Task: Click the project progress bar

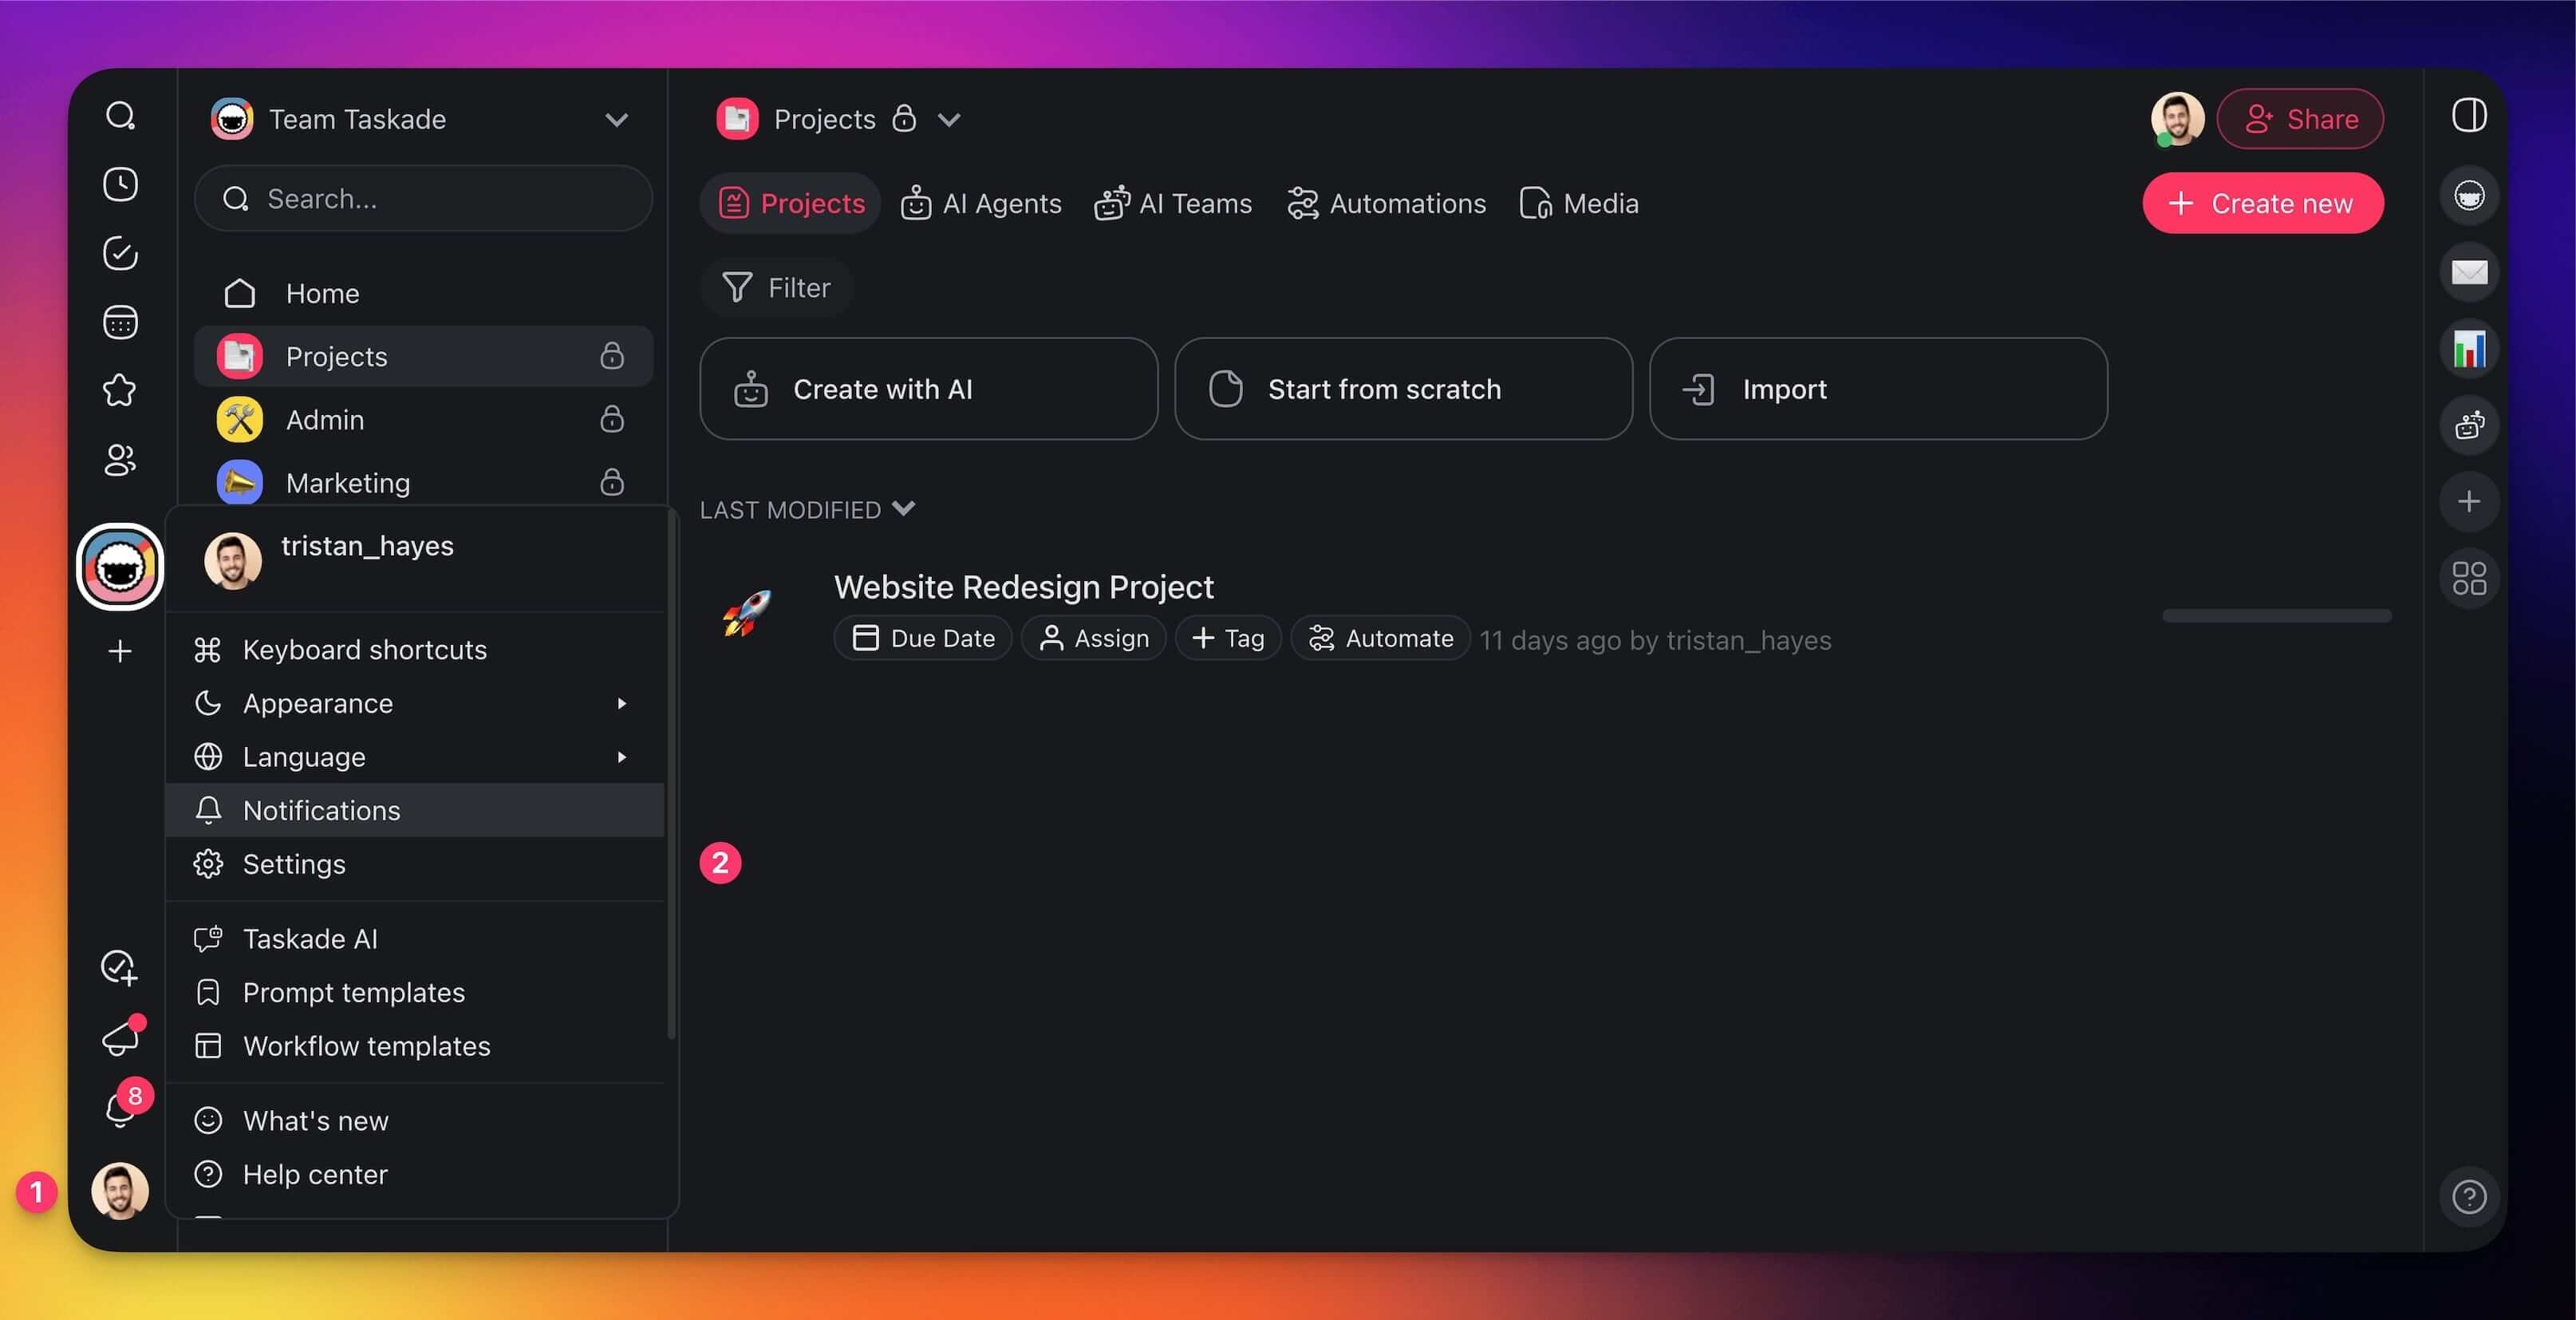Action: tap(2276, 616)
